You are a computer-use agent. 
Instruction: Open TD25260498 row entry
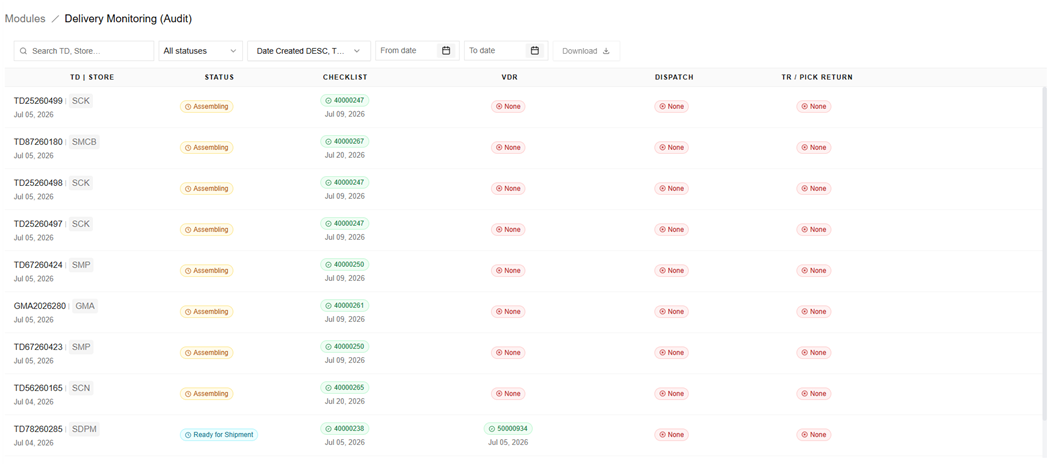38,183
